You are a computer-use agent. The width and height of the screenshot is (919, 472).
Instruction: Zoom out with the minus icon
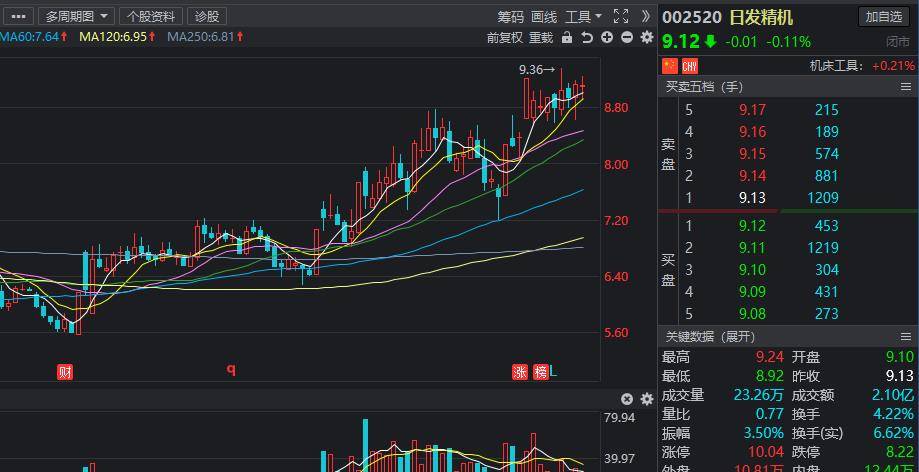(627, 38)
